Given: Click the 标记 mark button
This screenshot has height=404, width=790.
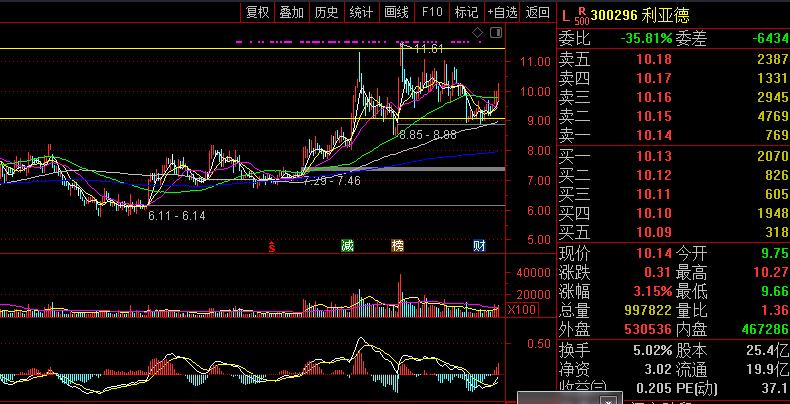Looking at the screenshot, I should [x=466, y=12].
